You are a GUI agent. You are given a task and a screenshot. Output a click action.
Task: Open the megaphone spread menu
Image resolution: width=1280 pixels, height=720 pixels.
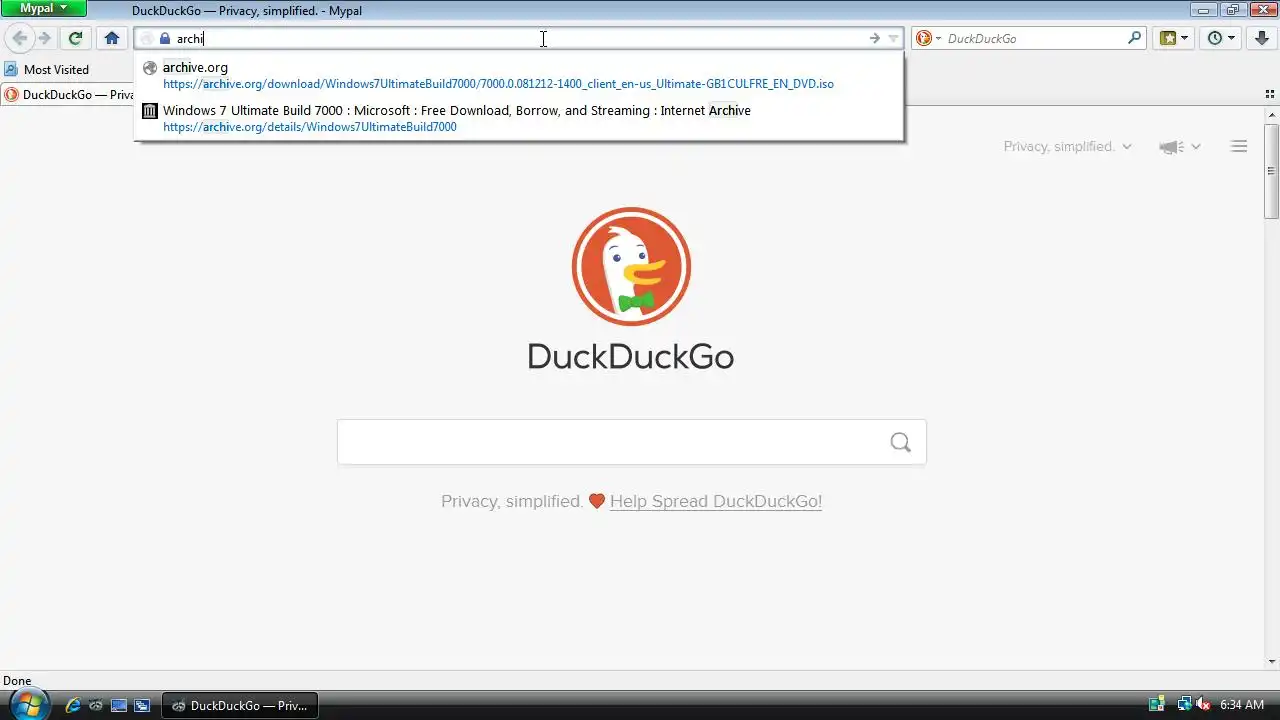point(1180,147)
